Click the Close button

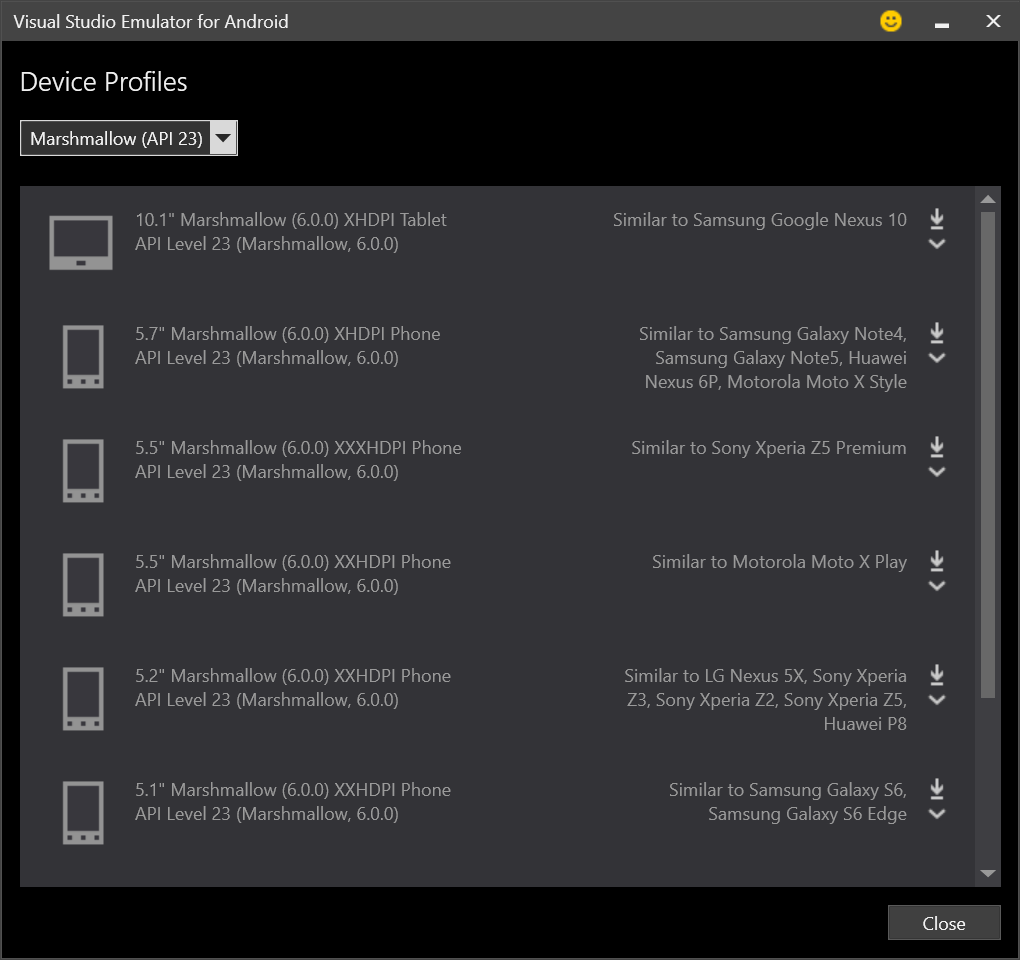tap(944, 922)
